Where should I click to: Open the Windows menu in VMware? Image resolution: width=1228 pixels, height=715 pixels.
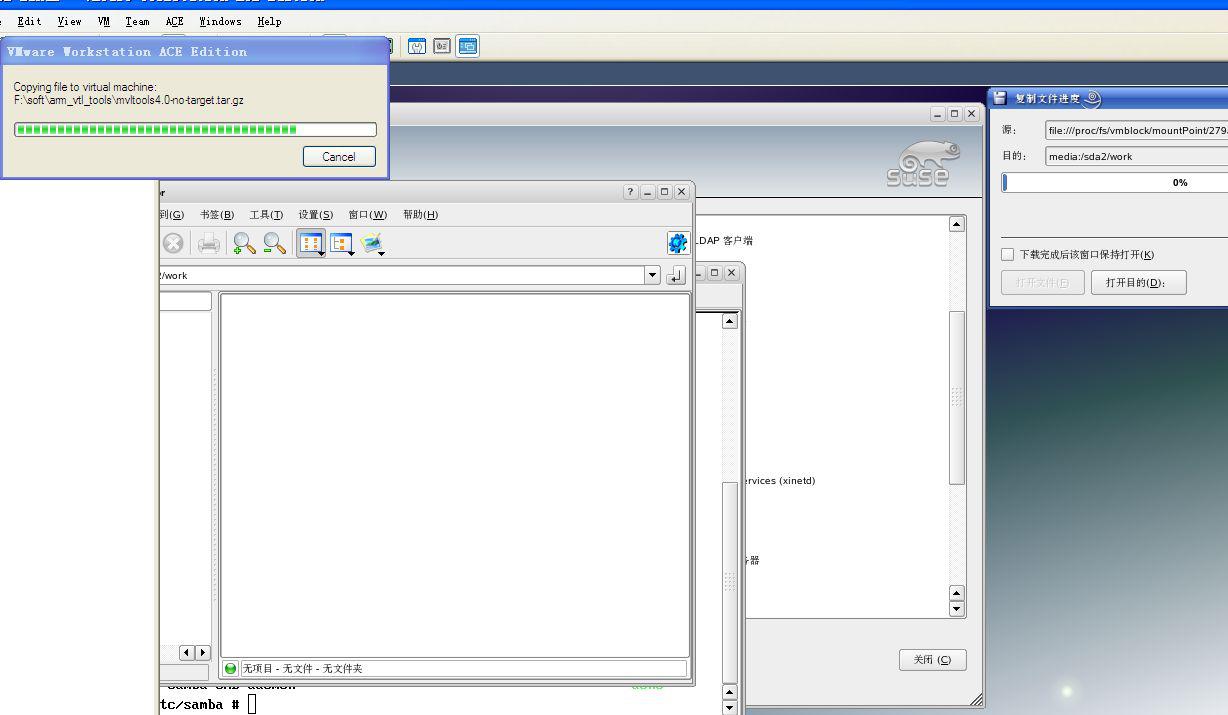[220, 21]
